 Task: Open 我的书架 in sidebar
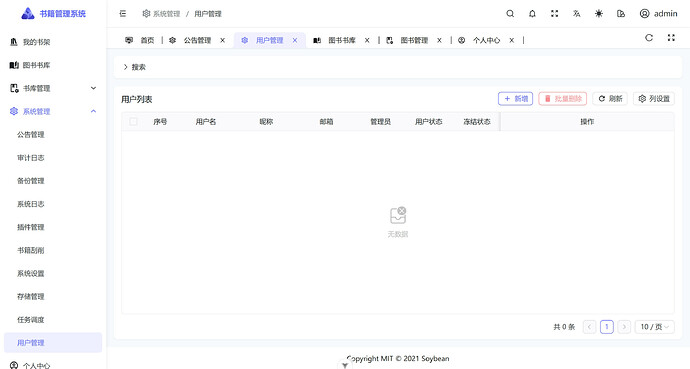pyautogui.click(x=53, y=42)
